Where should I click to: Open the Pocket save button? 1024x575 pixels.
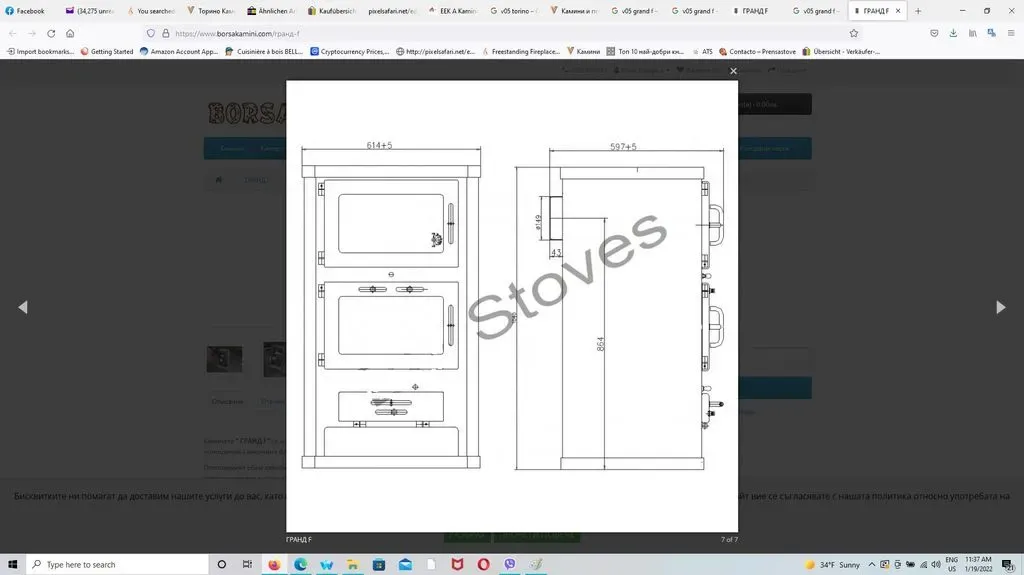[x=934, y=33]
